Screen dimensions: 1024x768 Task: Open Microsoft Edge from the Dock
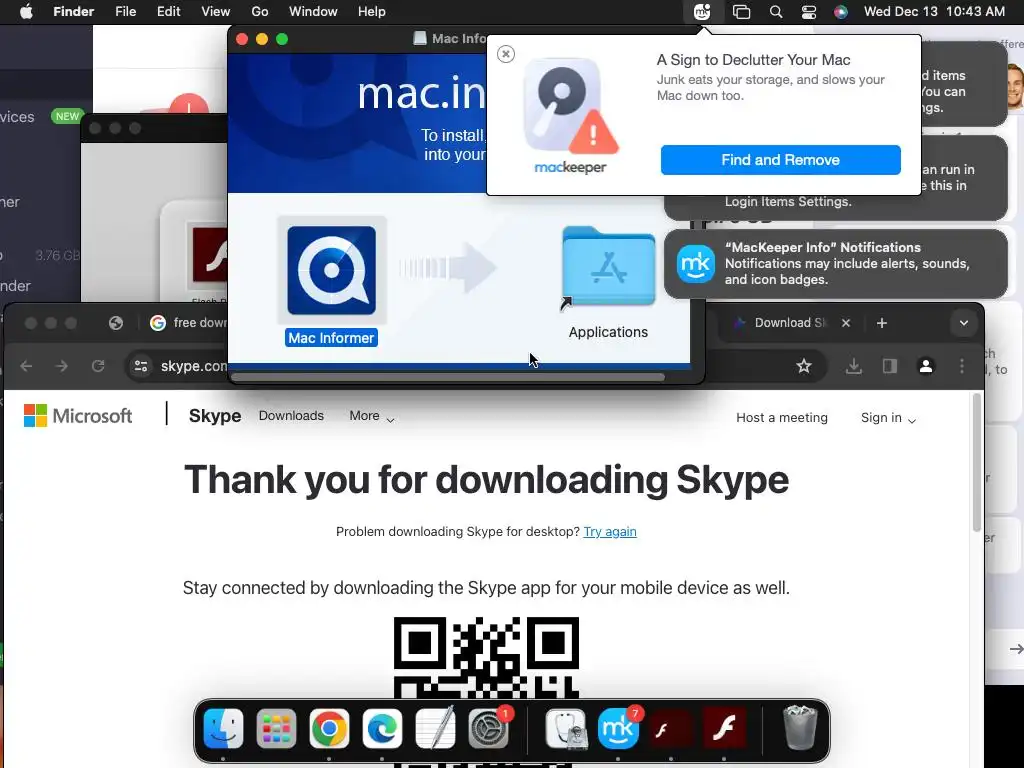[382, 728]
